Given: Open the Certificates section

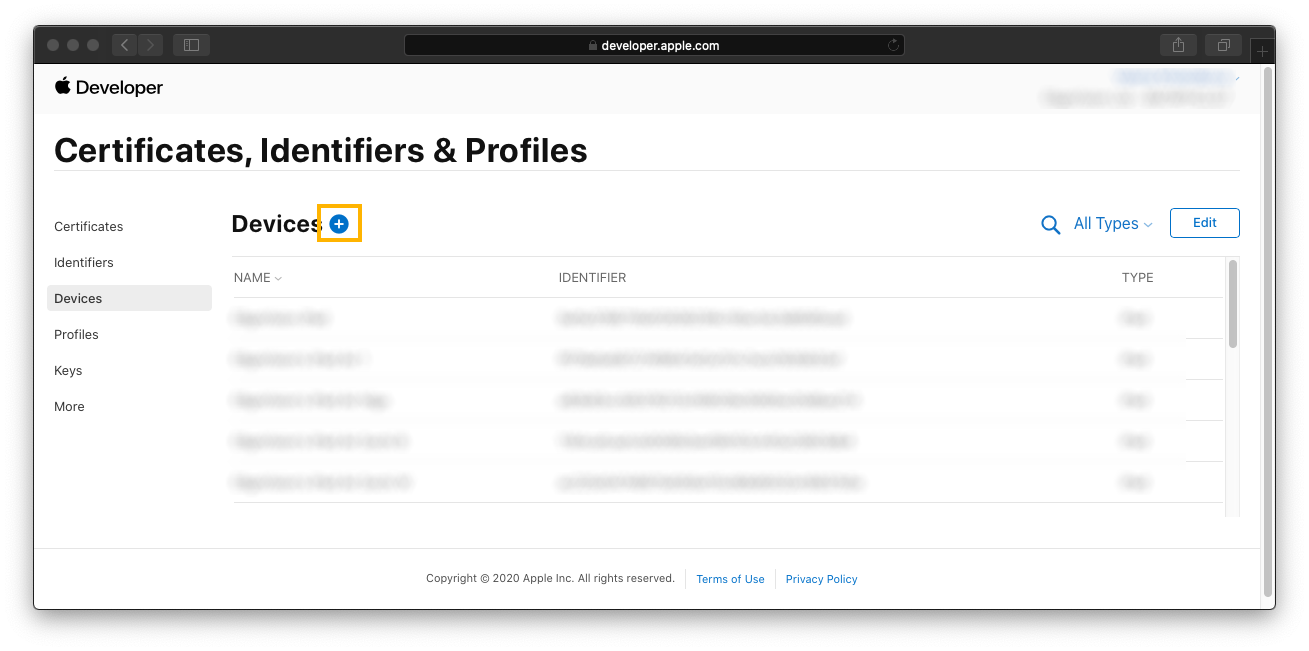Looking at the screenshot, I should point(89,227).
